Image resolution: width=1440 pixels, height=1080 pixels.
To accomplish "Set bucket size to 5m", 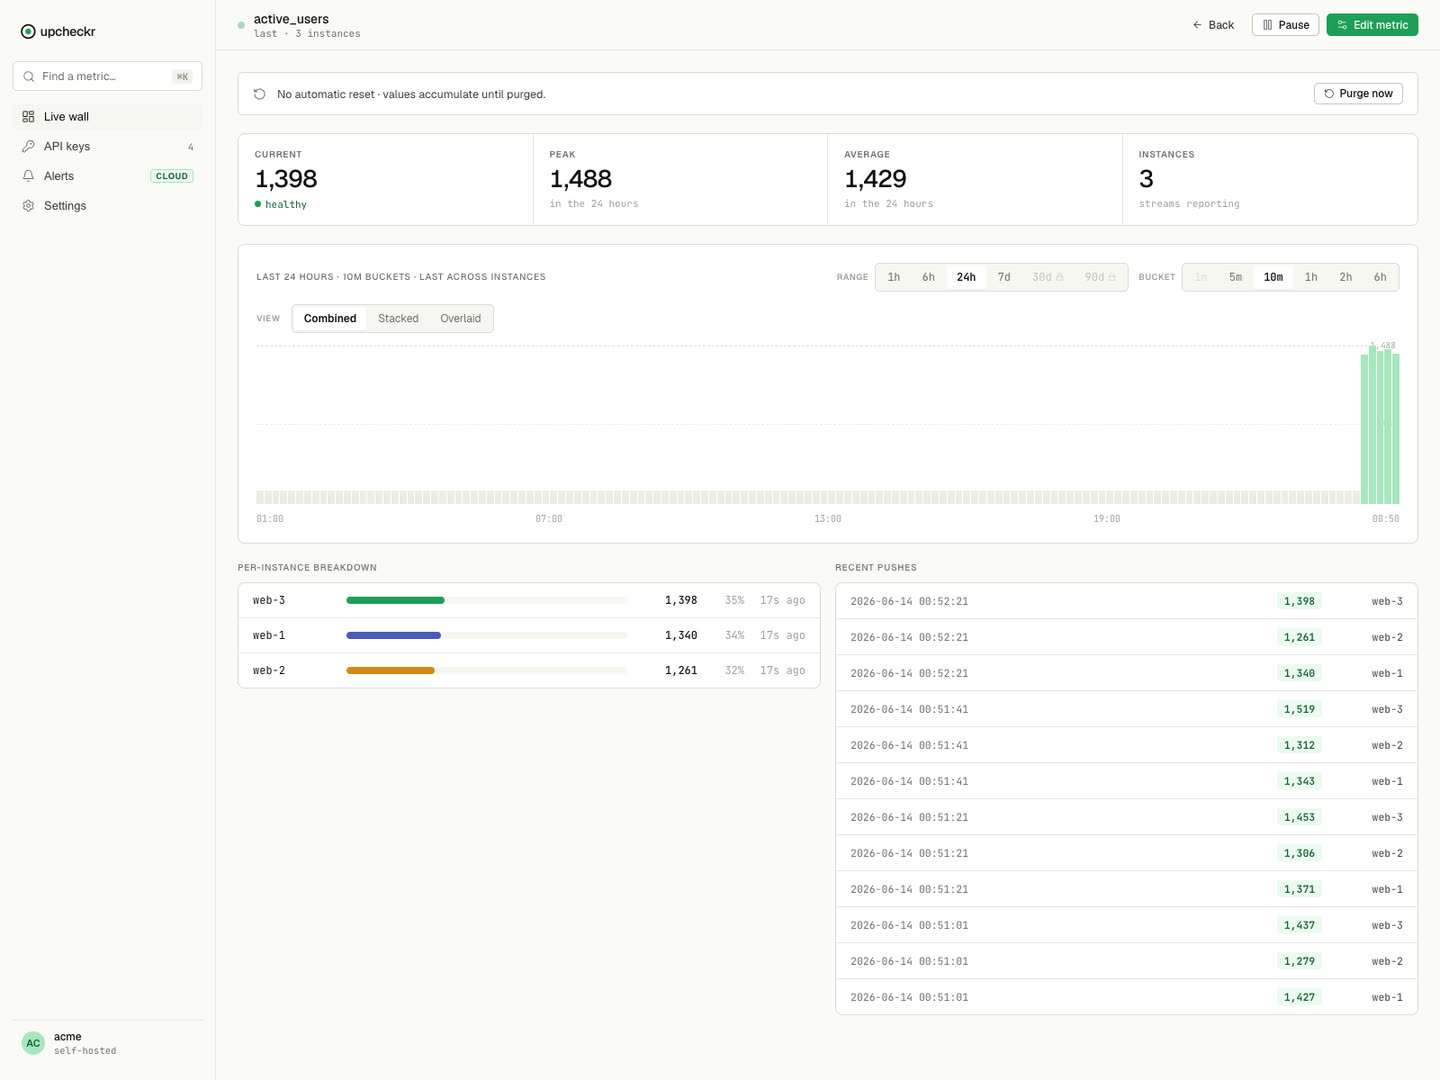I will coord(1235,277).
